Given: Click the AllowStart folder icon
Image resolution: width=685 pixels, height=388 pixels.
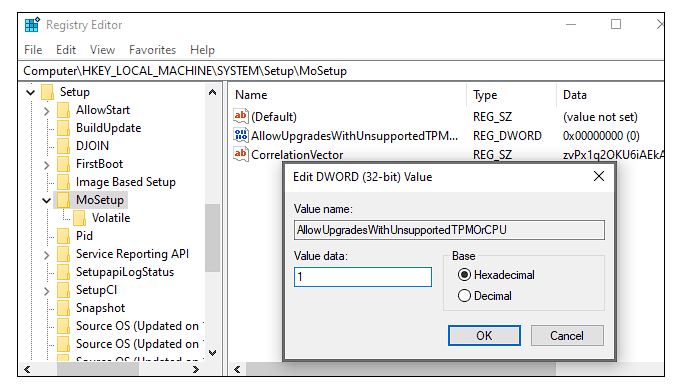Looking at the screenshot, I should coord(63,110).
